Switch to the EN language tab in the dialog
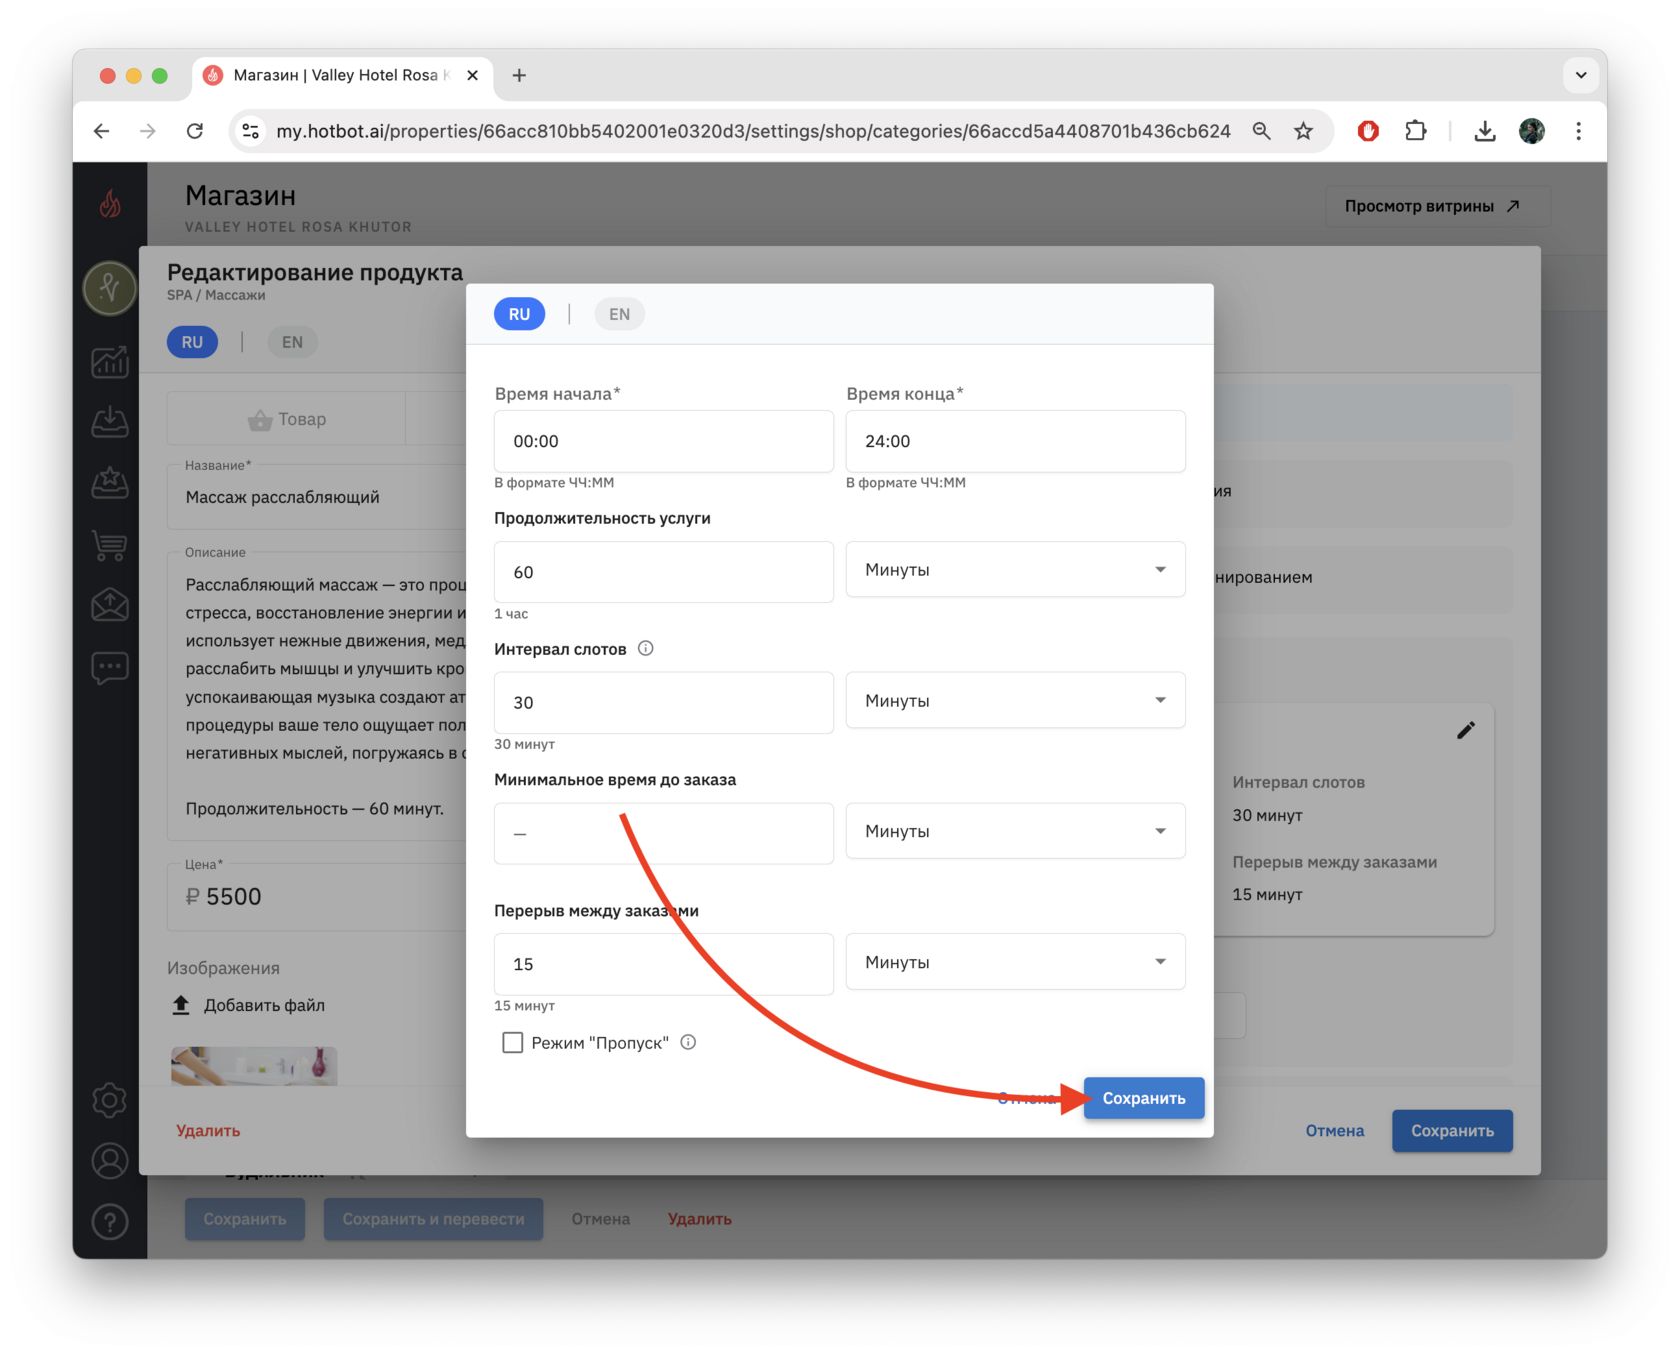The height and width of the screenshot is (1355, 1680). [619, 314]
